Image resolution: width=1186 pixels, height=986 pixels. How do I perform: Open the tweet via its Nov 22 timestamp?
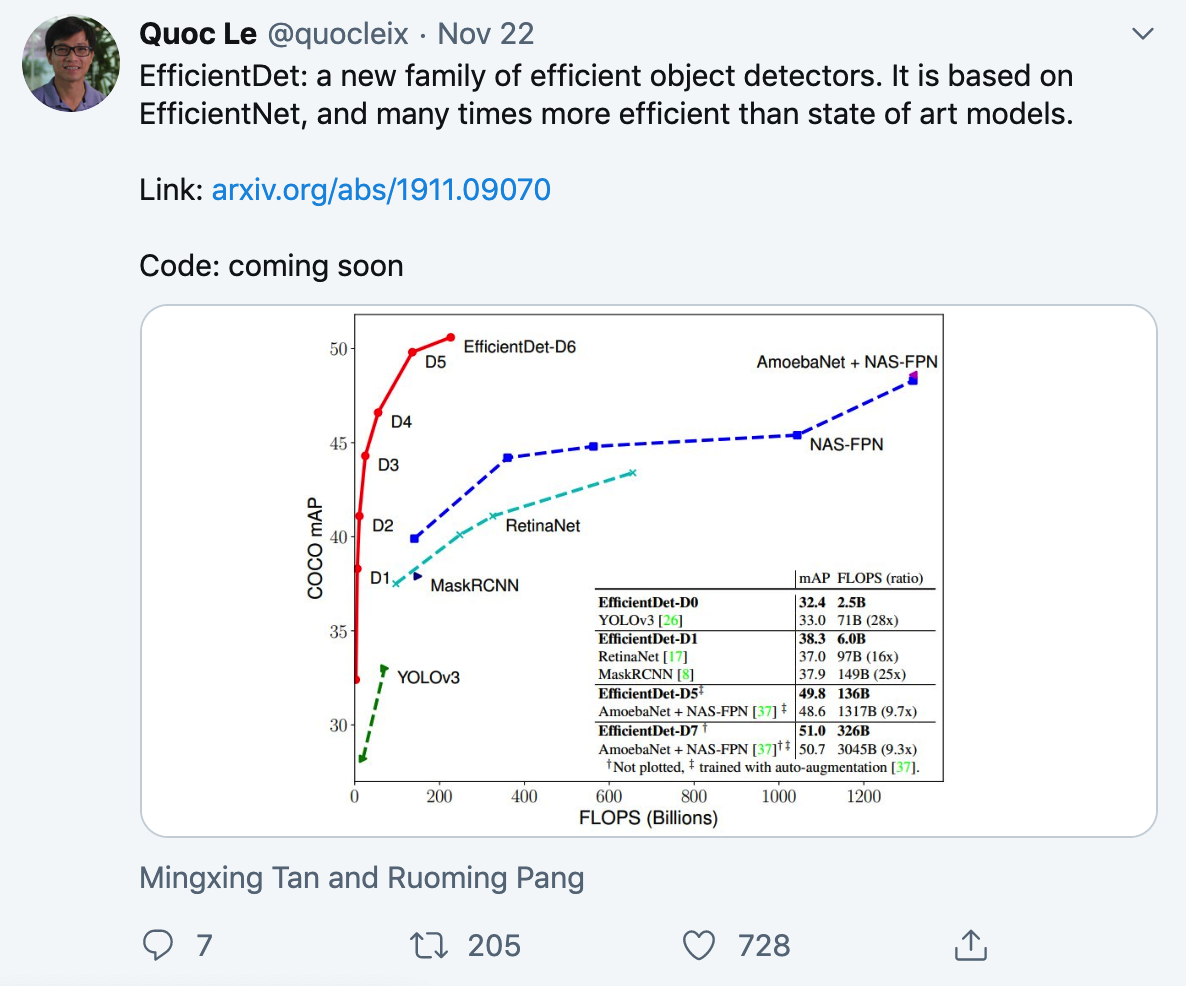485,33
